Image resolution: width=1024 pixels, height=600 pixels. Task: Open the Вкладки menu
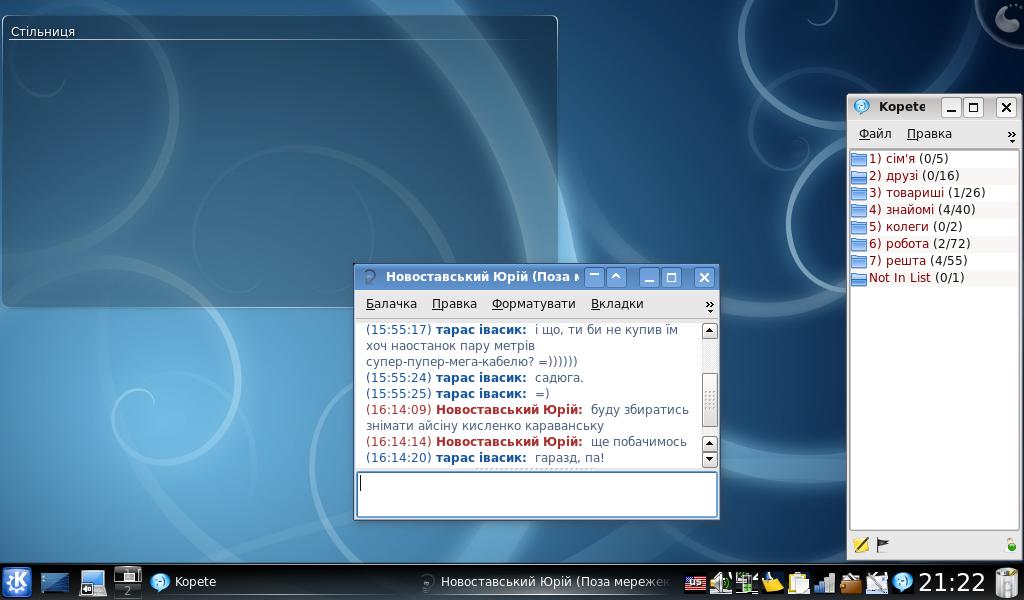617,304
